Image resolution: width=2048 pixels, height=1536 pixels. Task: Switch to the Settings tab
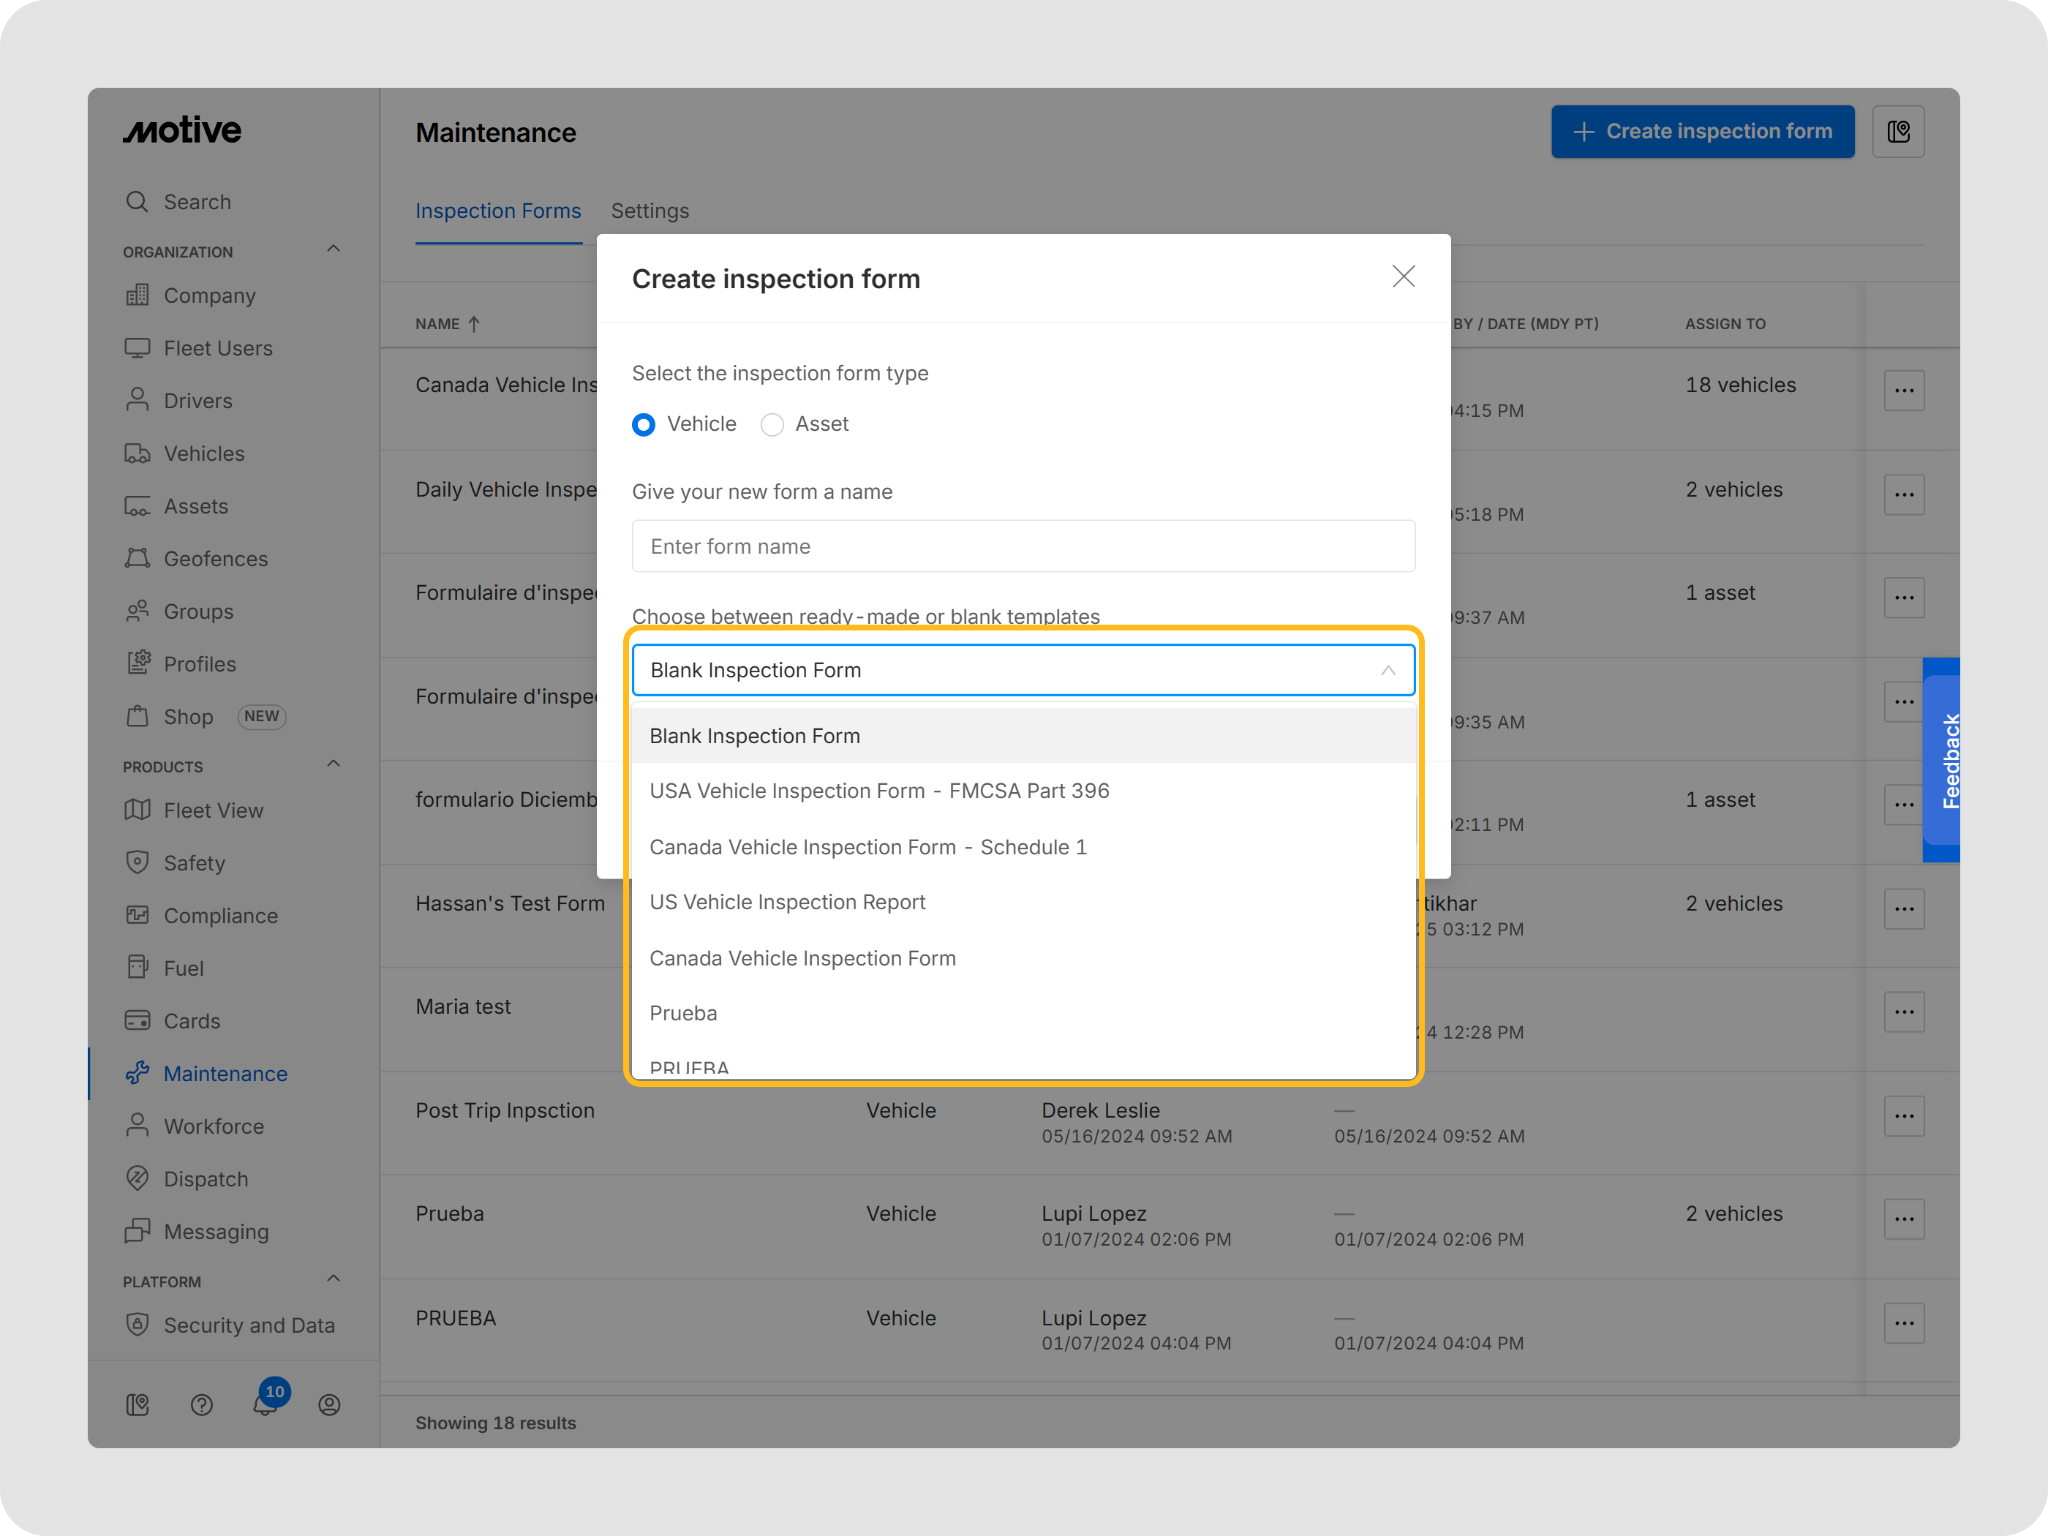pos(650,211)
